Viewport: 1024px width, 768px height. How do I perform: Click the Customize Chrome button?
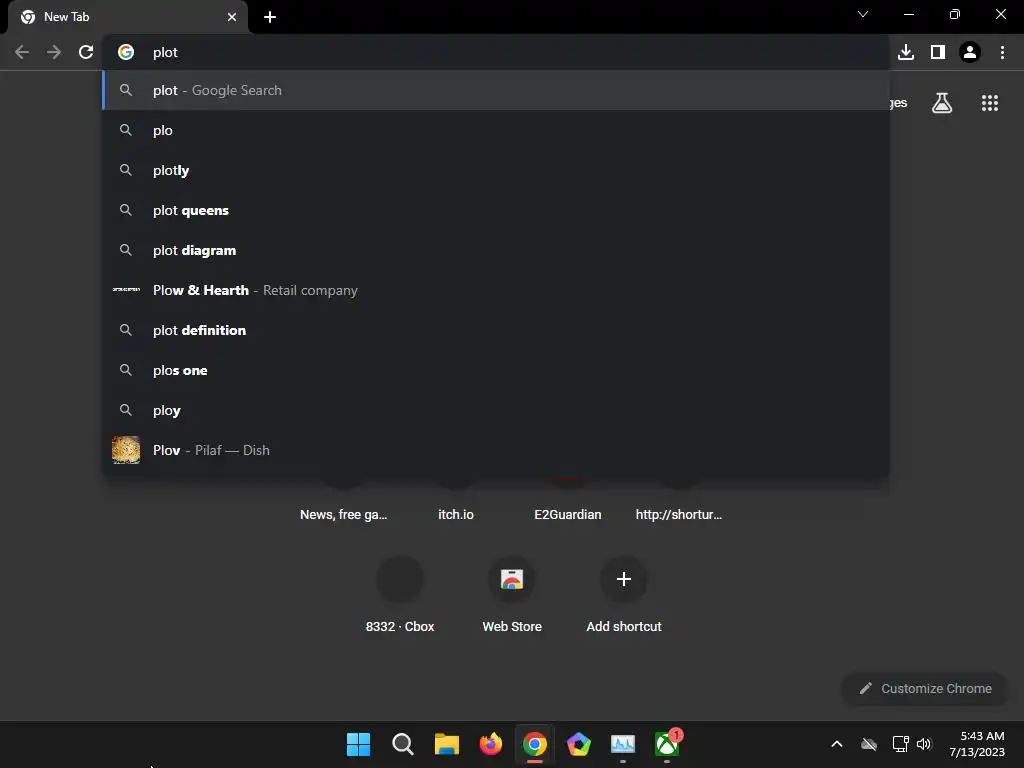(925, 688)
